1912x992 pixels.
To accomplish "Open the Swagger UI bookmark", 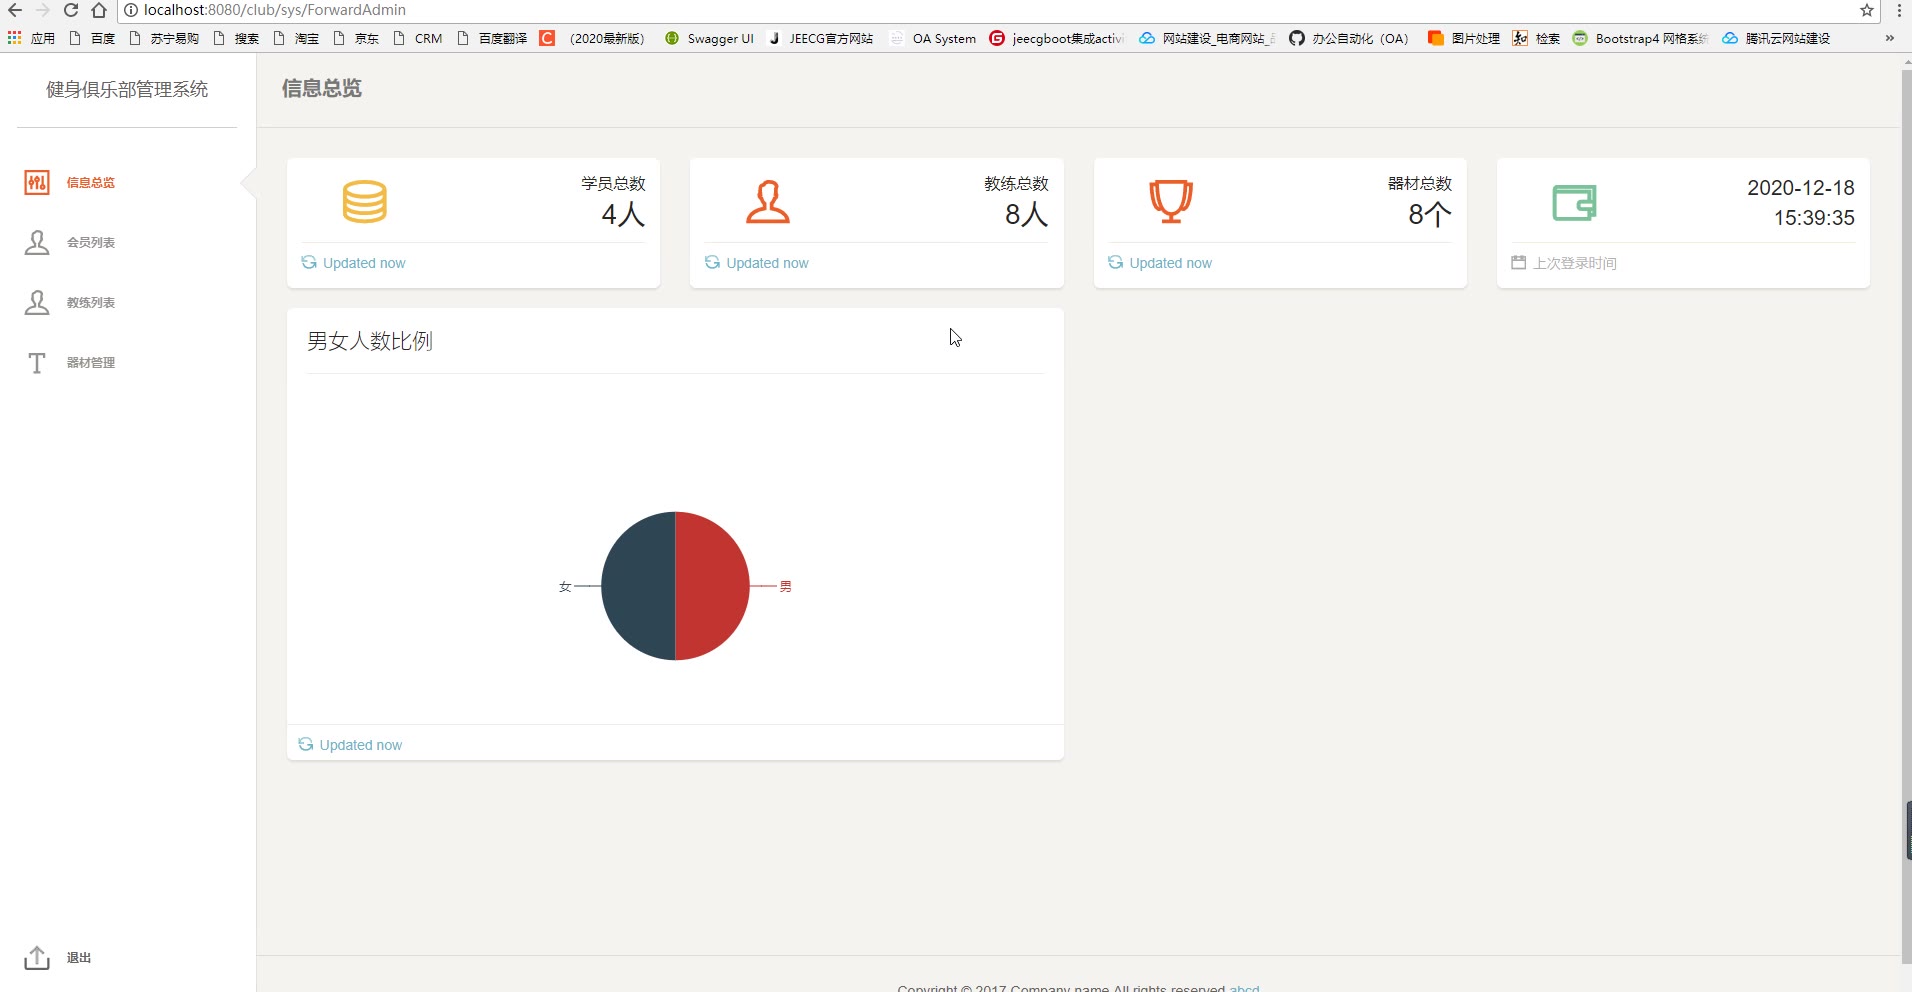I will pos(709,38).
